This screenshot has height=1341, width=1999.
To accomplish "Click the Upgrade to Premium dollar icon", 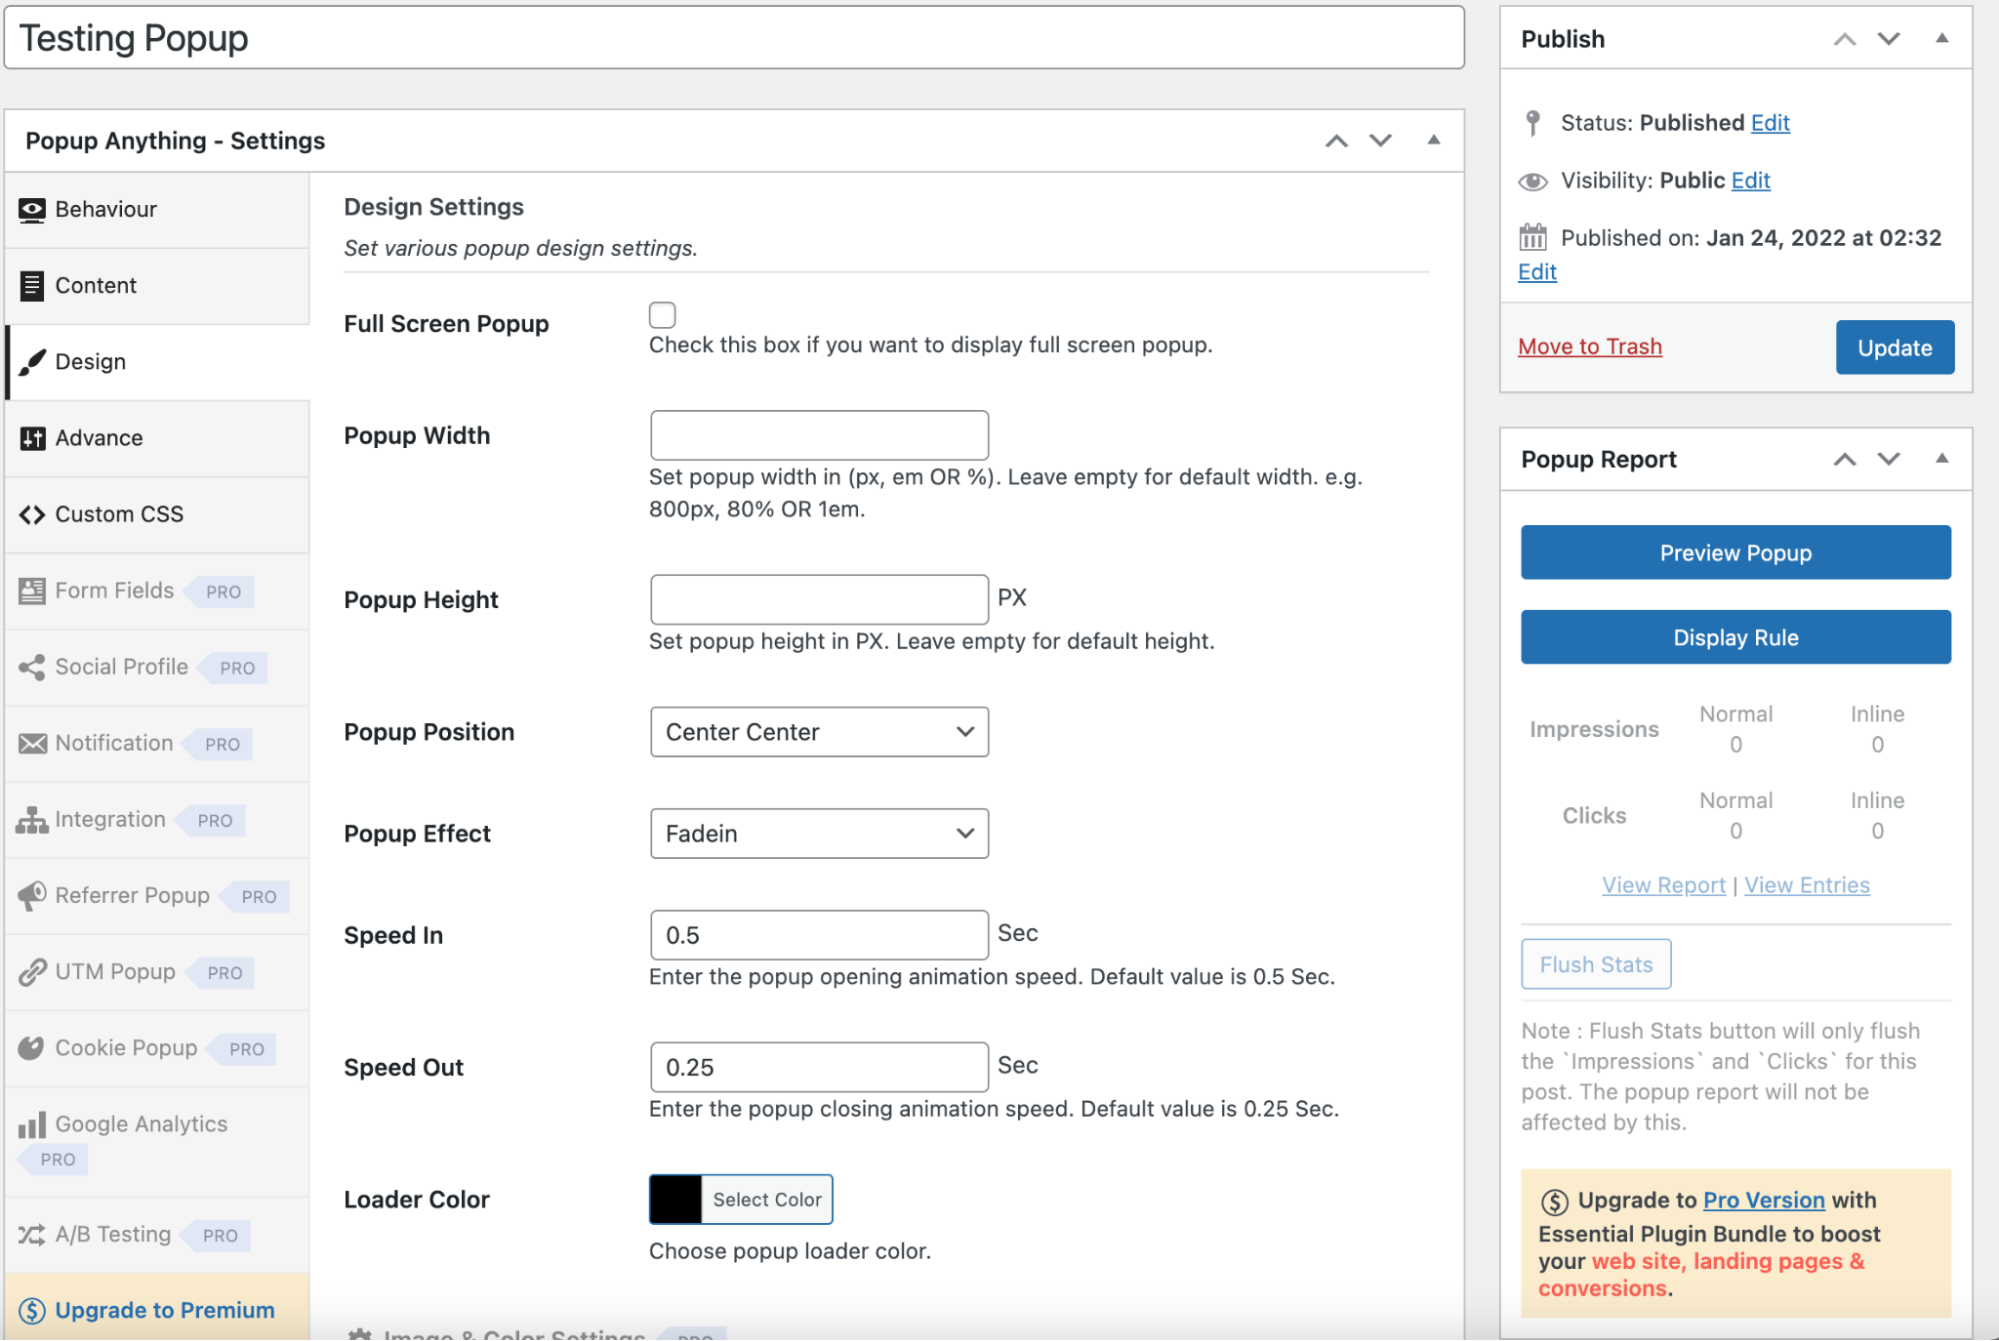I will coord(32,1311).
